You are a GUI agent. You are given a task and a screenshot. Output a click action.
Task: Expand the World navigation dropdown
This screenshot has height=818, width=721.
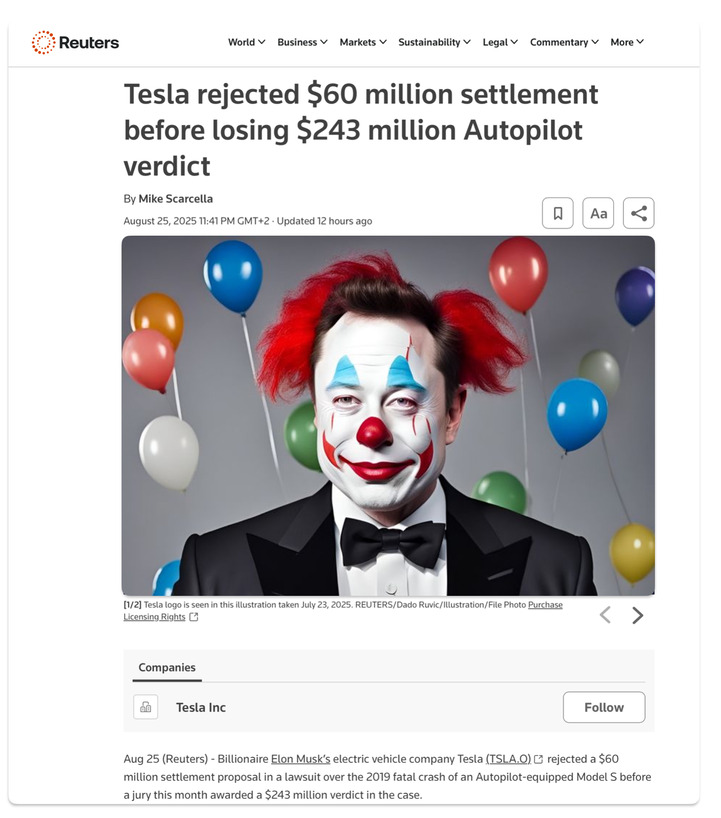click(x=246, y=42)
